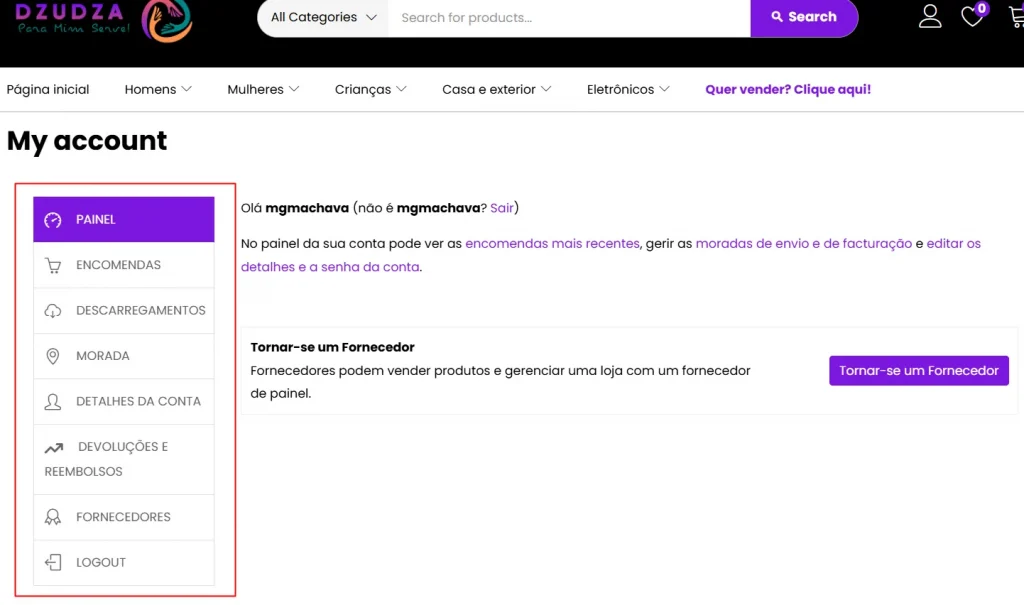This screenshot has width=1024, height=605.
Task: Click the Tornar-se um Fornecedor button
Action: point(918,371)
